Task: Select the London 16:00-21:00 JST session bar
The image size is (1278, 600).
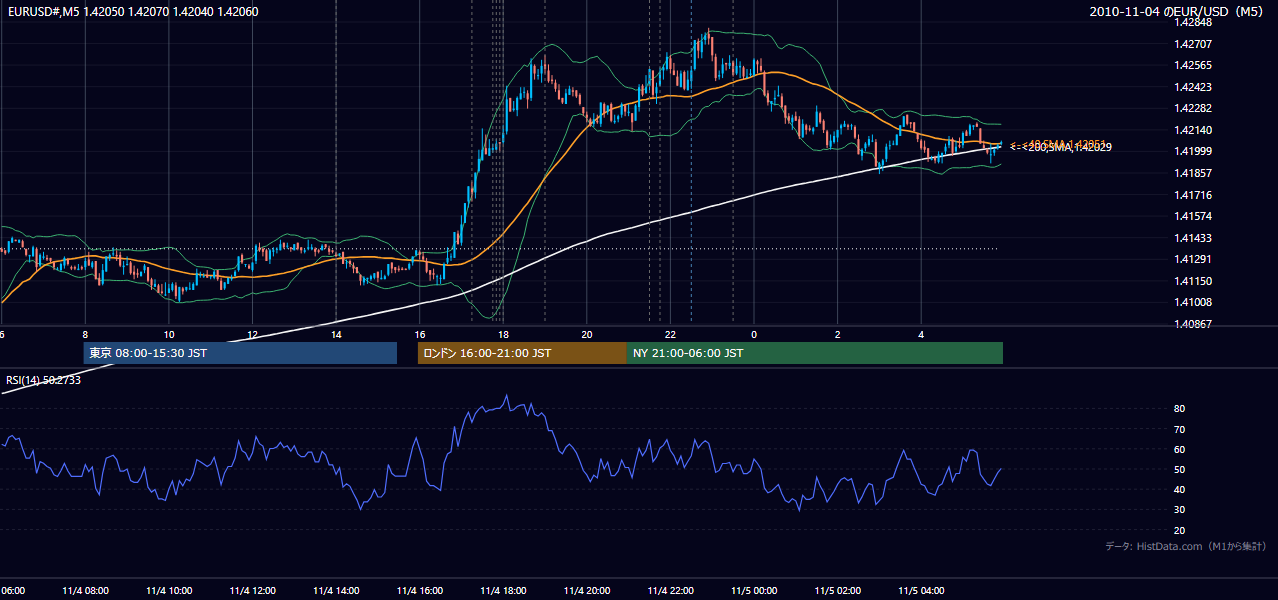Action: pos(522,353)
